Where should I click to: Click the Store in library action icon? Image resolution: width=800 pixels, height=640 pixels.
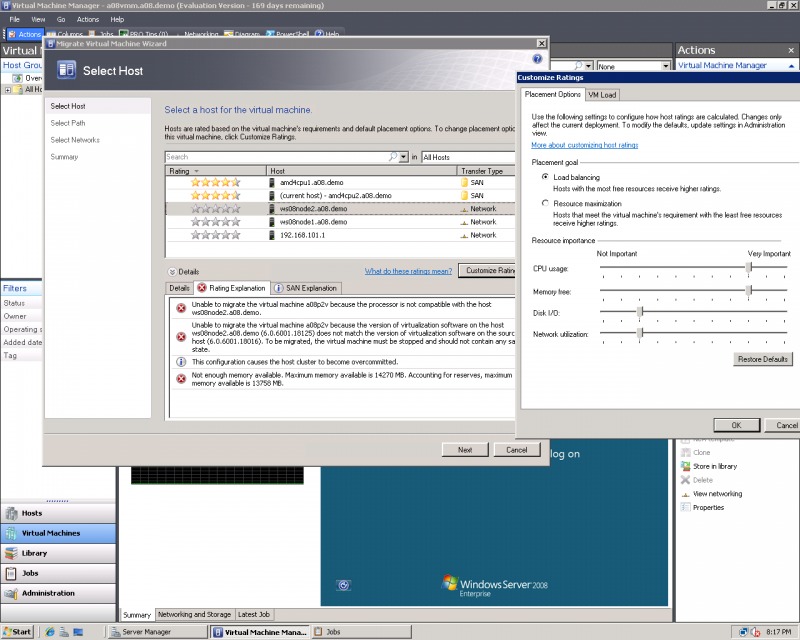pos(685,466)
